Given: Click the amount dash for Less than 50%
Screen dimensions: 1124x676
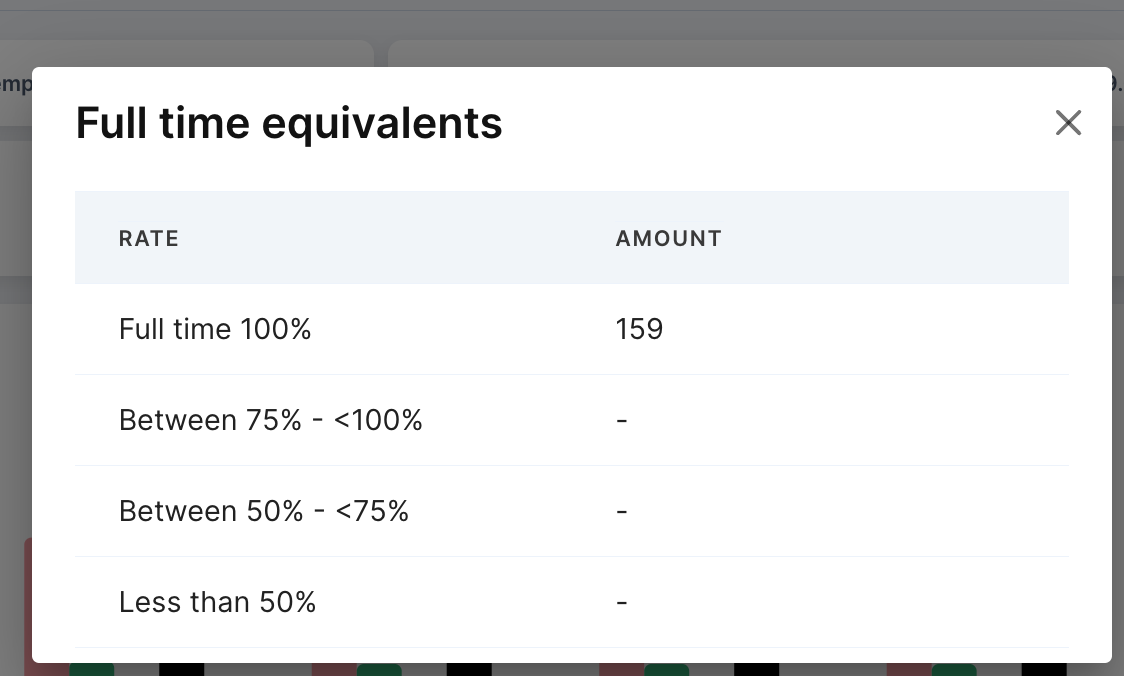Looking at the screenshot, I should (622, 602).
